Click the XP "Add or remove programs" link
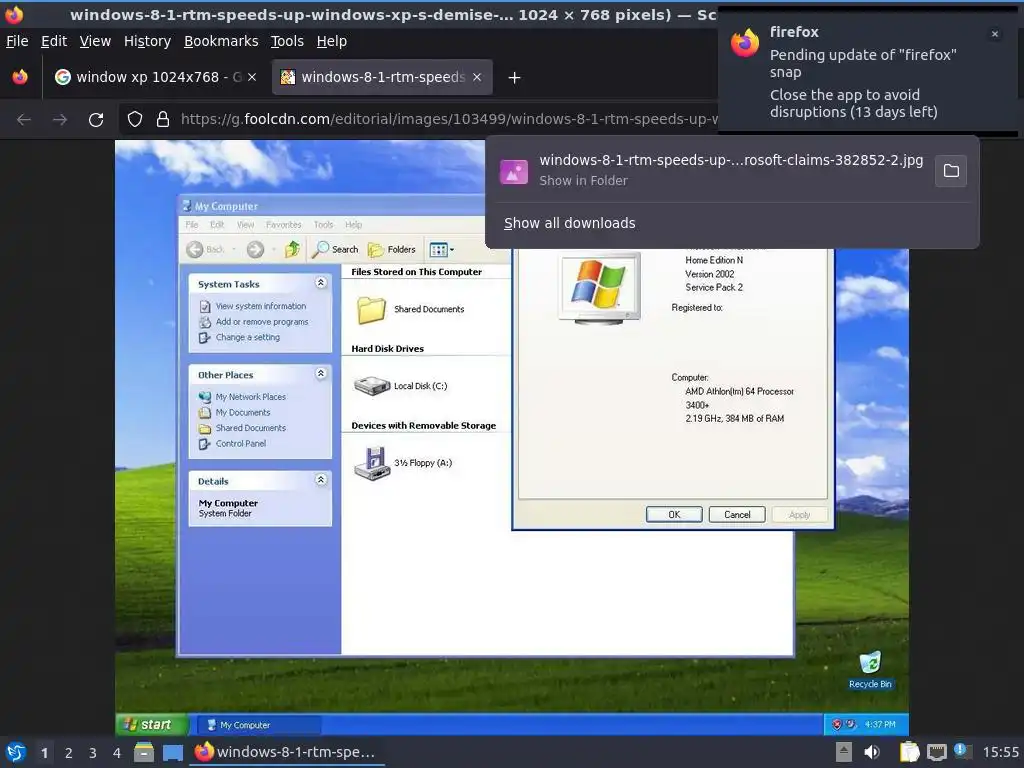This screenshot has width=1024, height=768. (262, 322)
